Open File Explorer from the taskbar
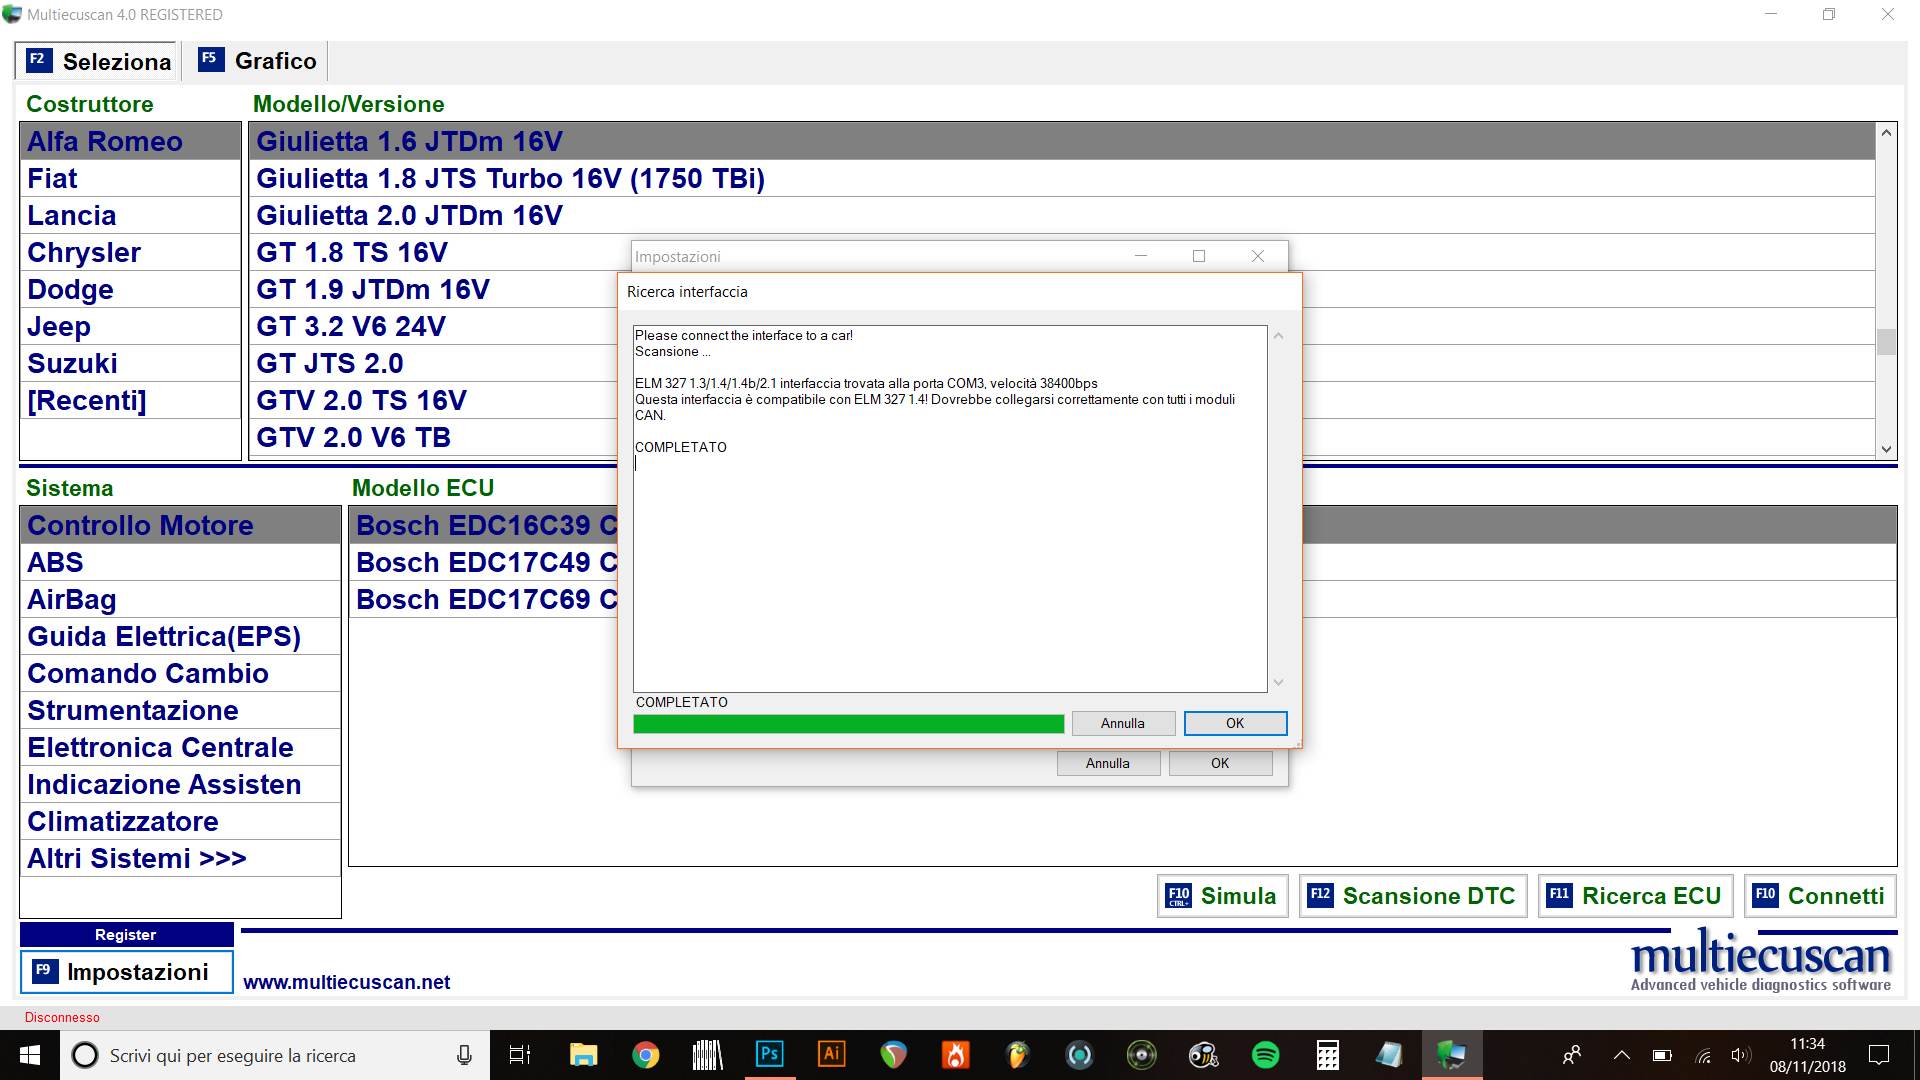Viewport: 1920px width, 1080px height. pos(583,1055)
